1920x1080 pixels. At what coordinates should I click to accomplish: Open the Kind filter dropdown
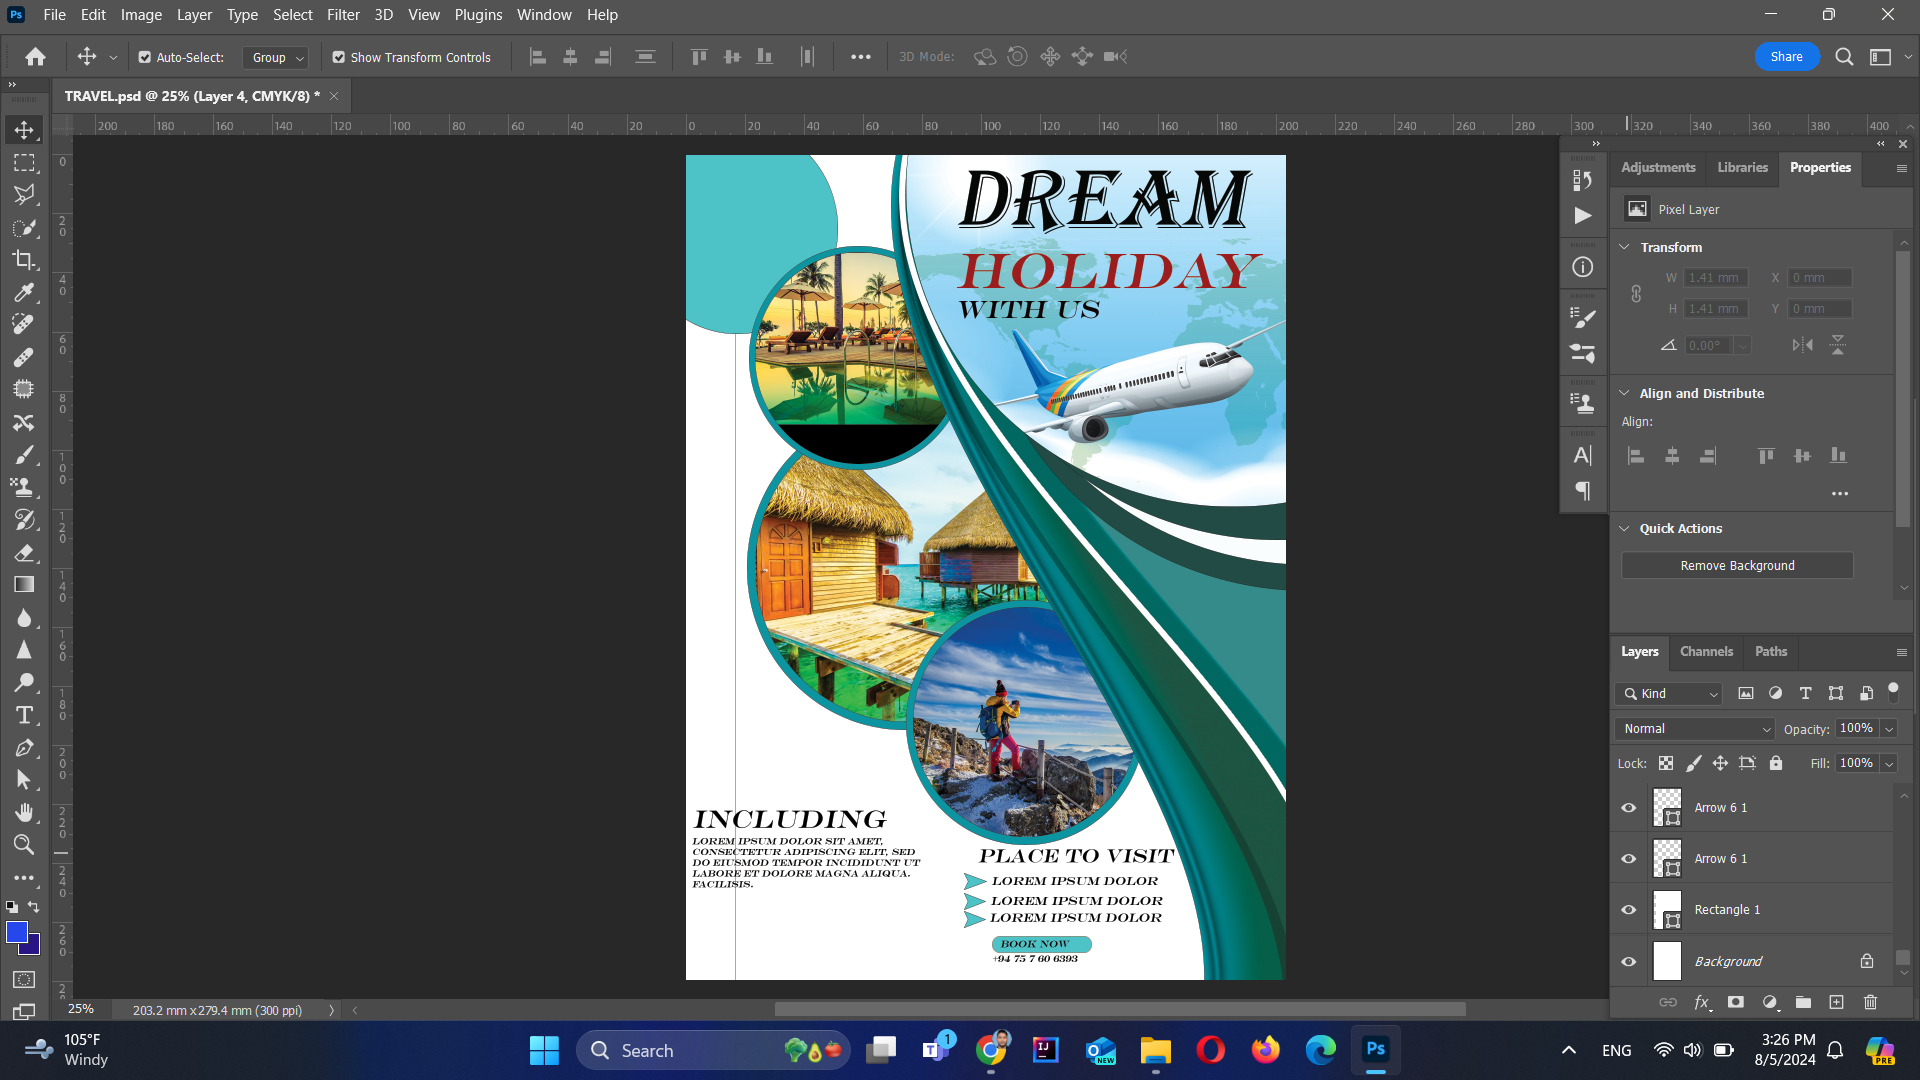coord(1668,694)
